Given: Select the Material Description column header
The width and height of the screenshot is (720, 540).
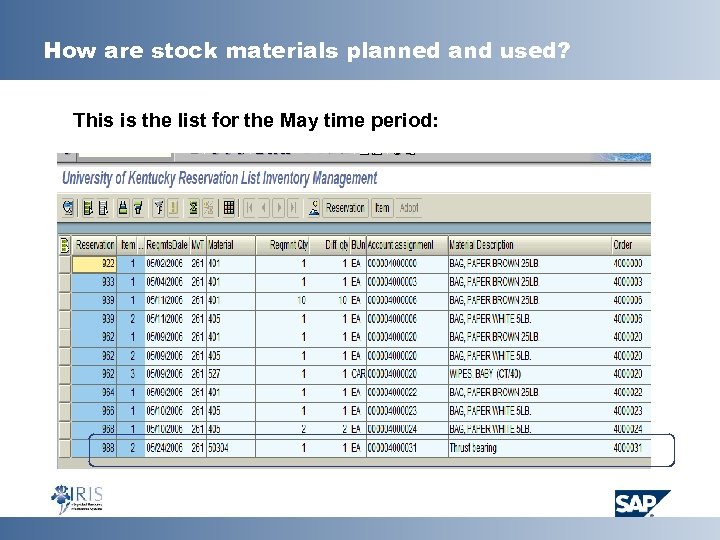Looking at the screenshot, I should click(530, 245).
